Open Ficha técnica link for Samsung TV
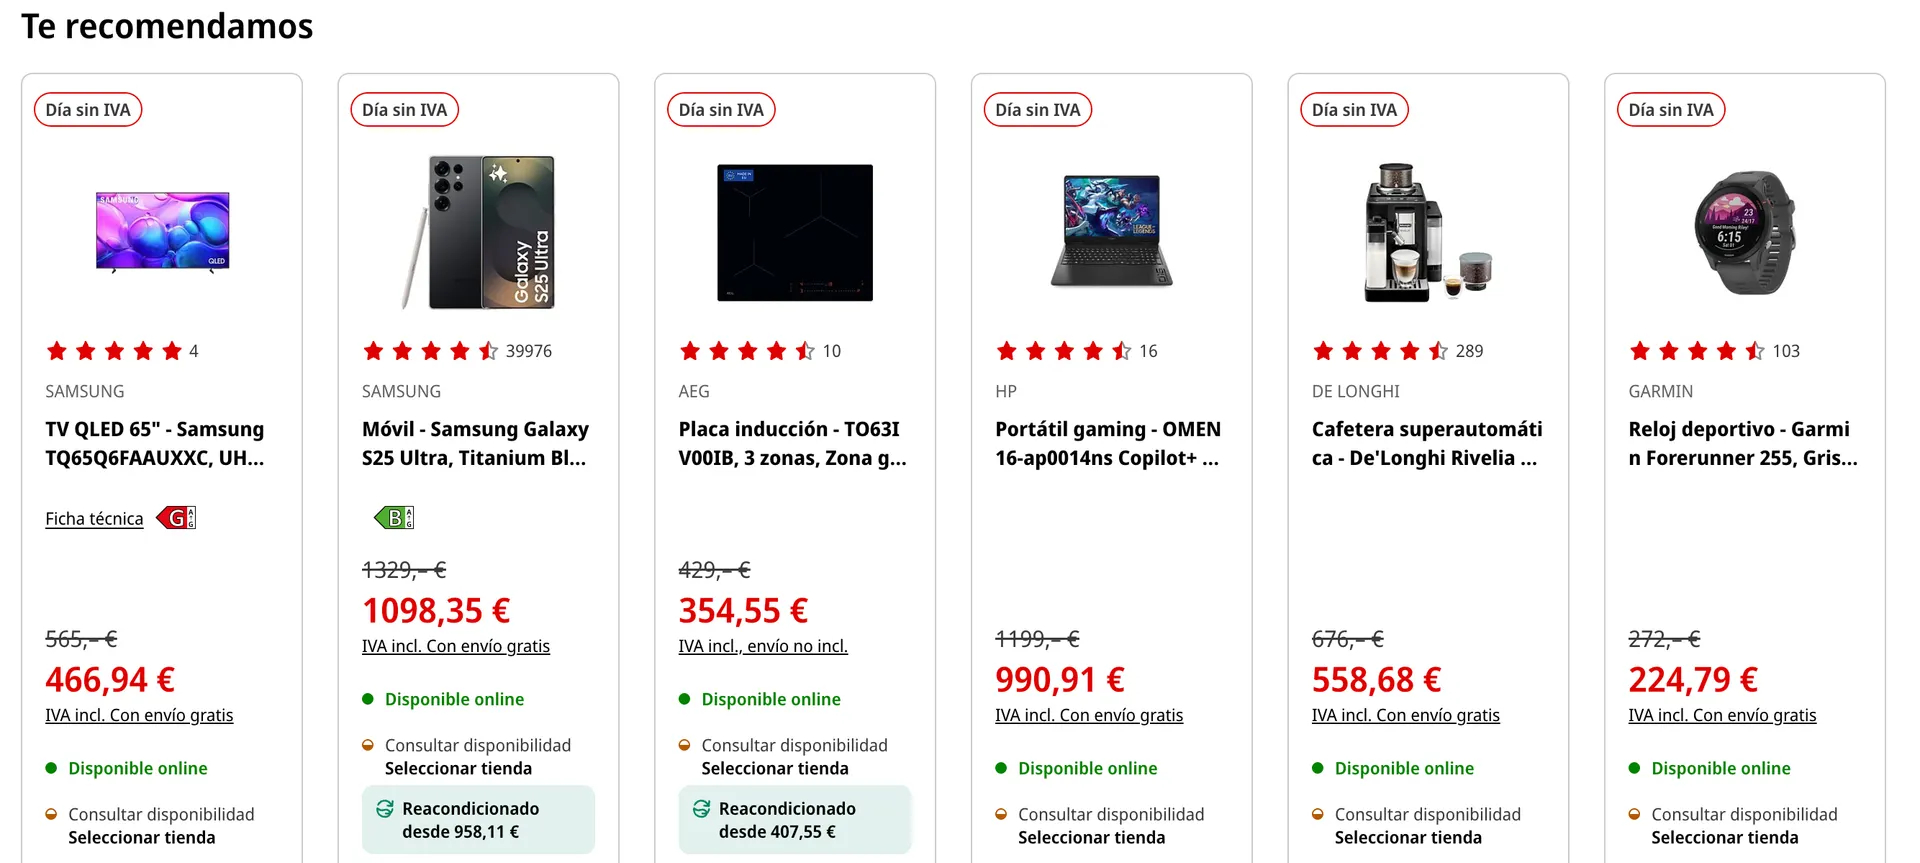1920x863 pixels. pos(94,519)
